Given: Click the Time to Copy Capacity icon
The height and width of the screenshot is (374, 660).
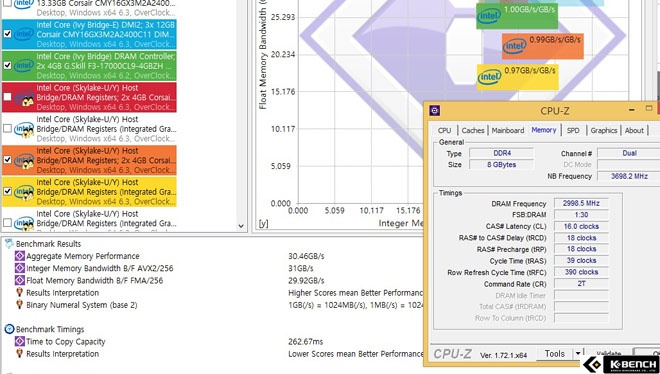Looking at the screenshot, I should point(20,342).
